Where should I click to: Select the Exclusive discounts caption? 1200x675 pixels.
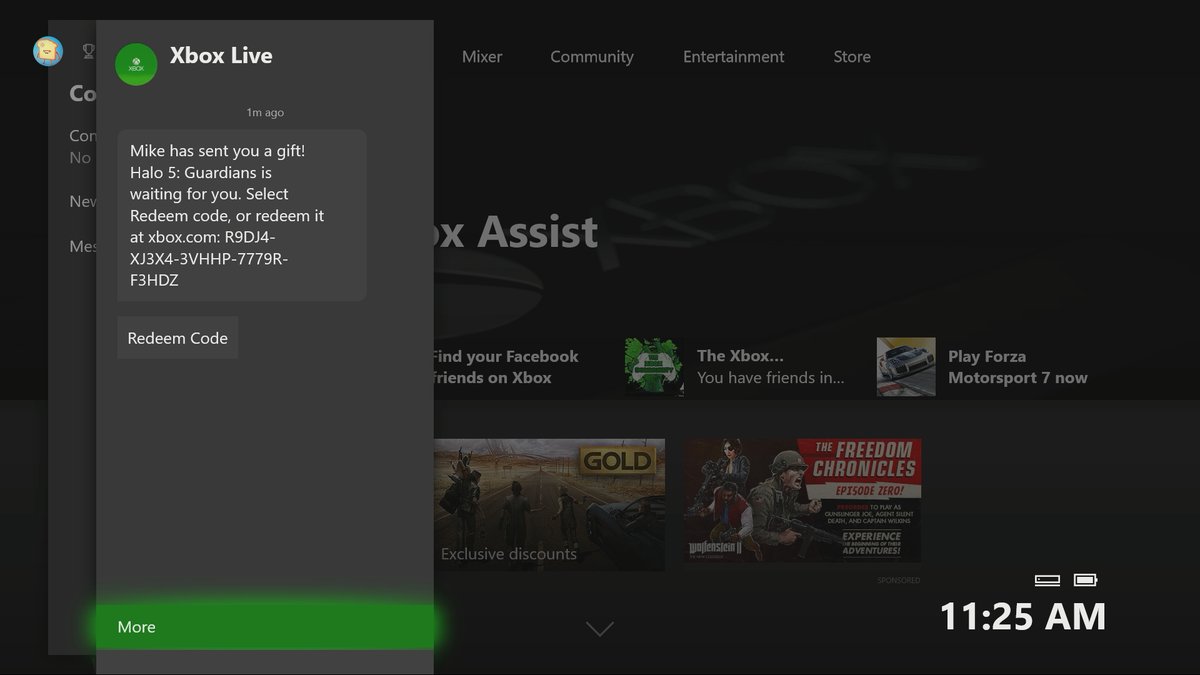[509, 554]
